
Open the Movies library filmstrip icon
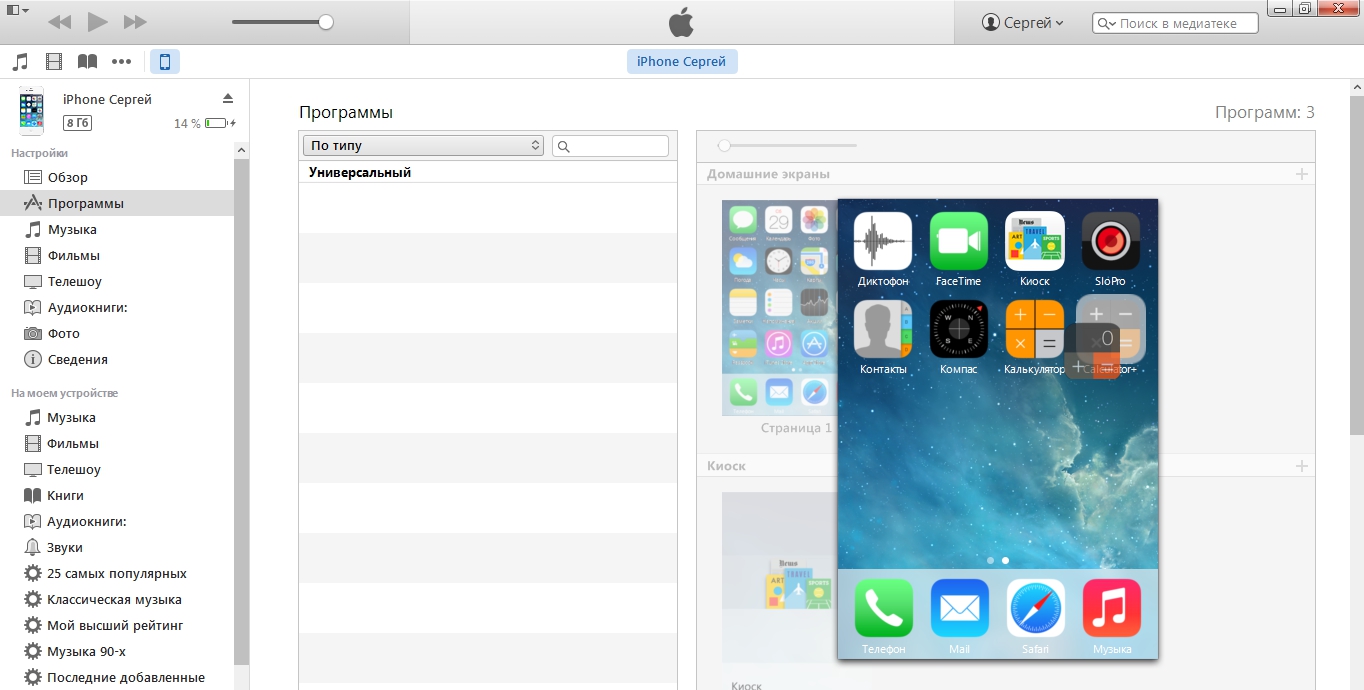tap(54, 62)
